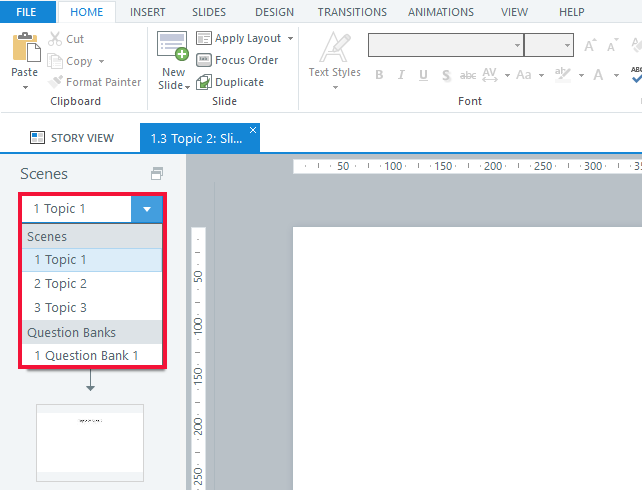Switch to the SLIDES tab

point(209,12)
